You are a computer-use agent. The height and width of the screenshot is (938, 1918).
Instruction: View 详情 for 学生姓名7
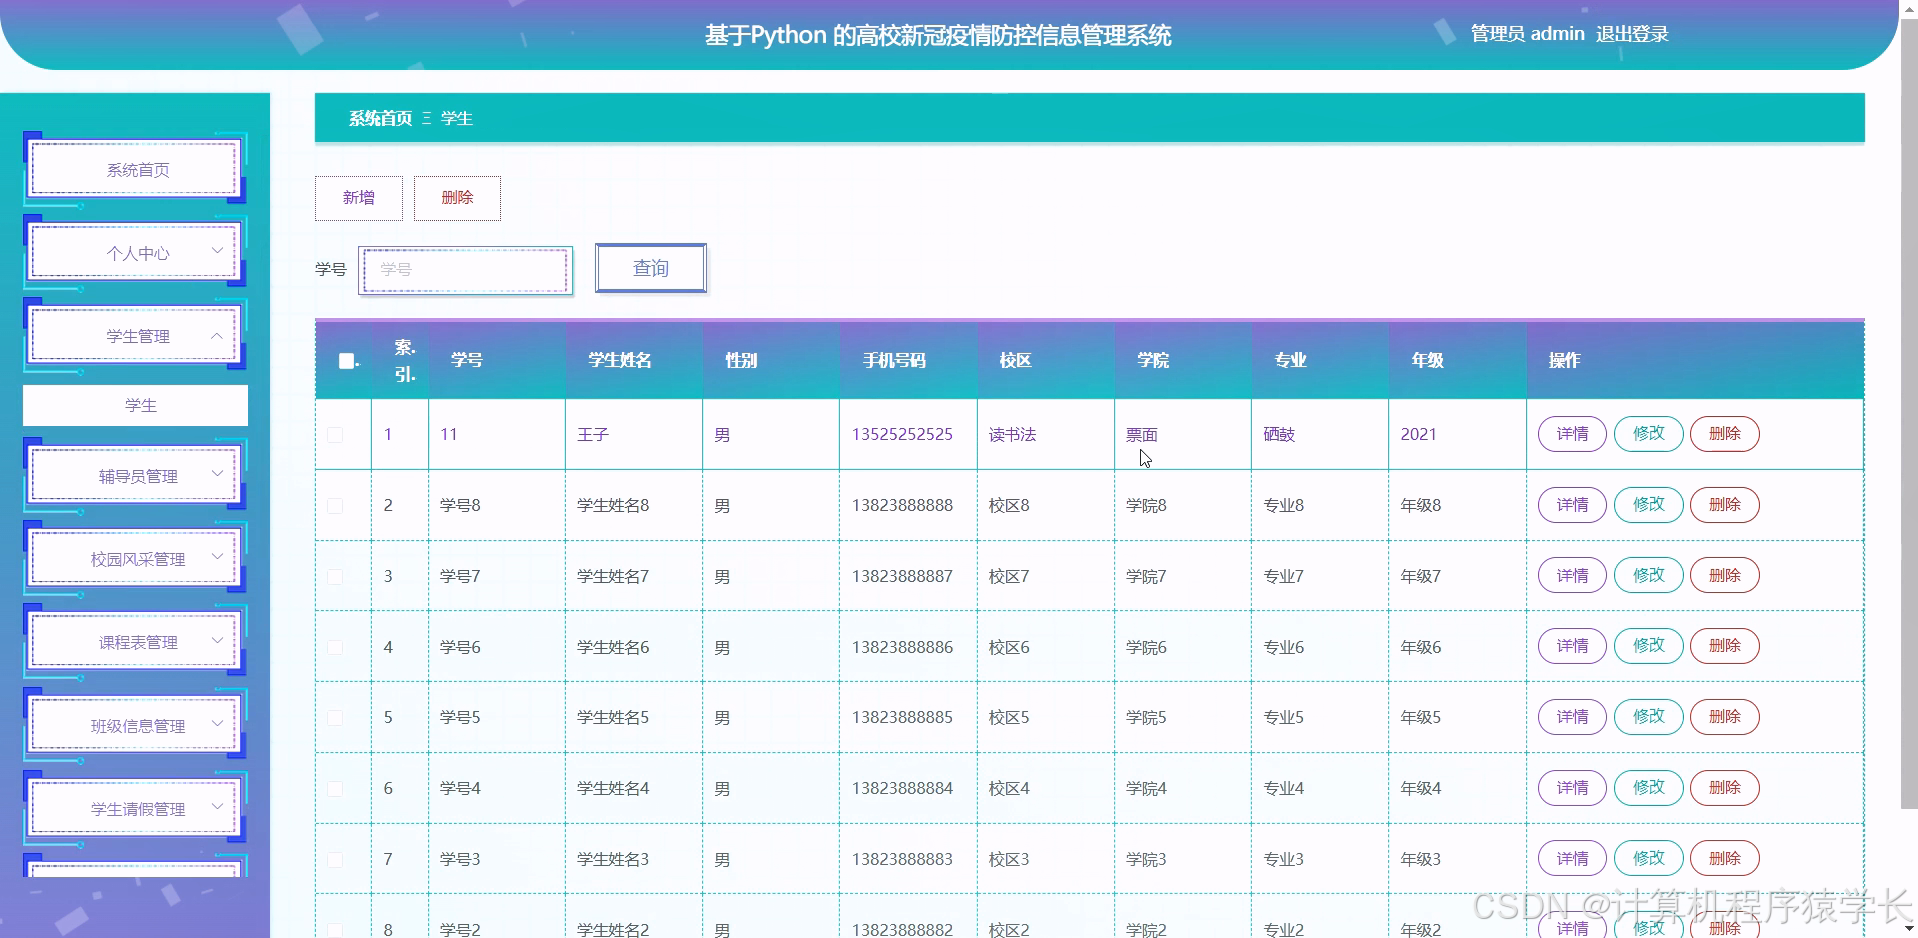tap(1572, 576)
